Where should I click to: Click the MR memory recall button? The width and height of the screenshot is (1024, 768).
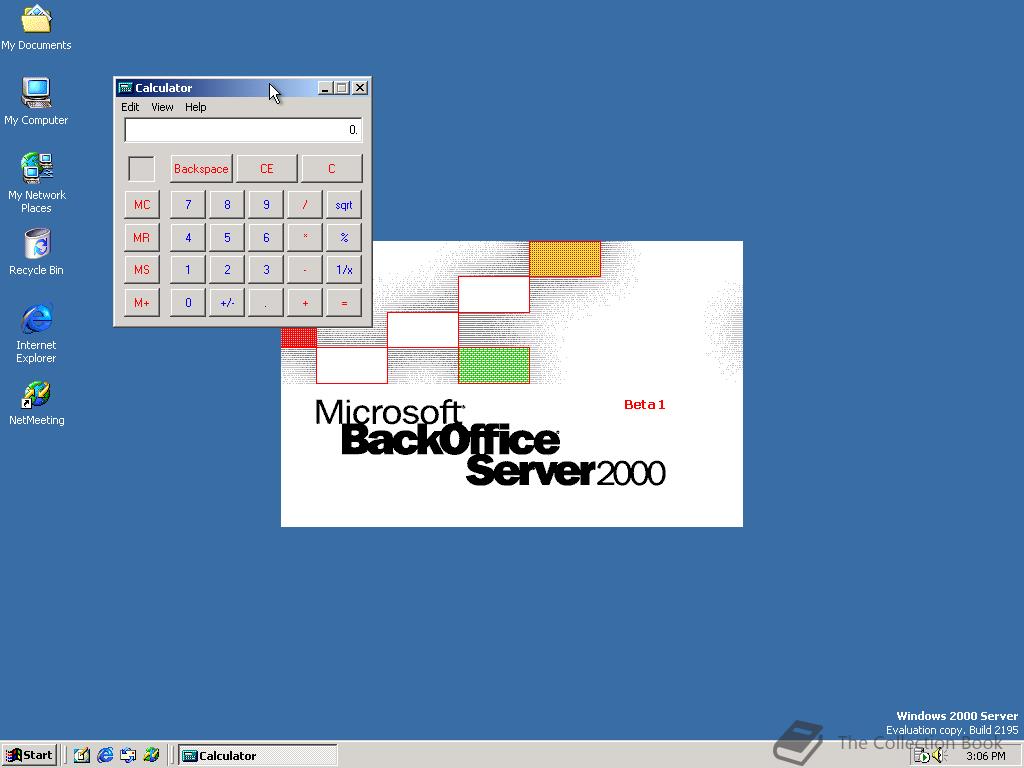(142, 237)
